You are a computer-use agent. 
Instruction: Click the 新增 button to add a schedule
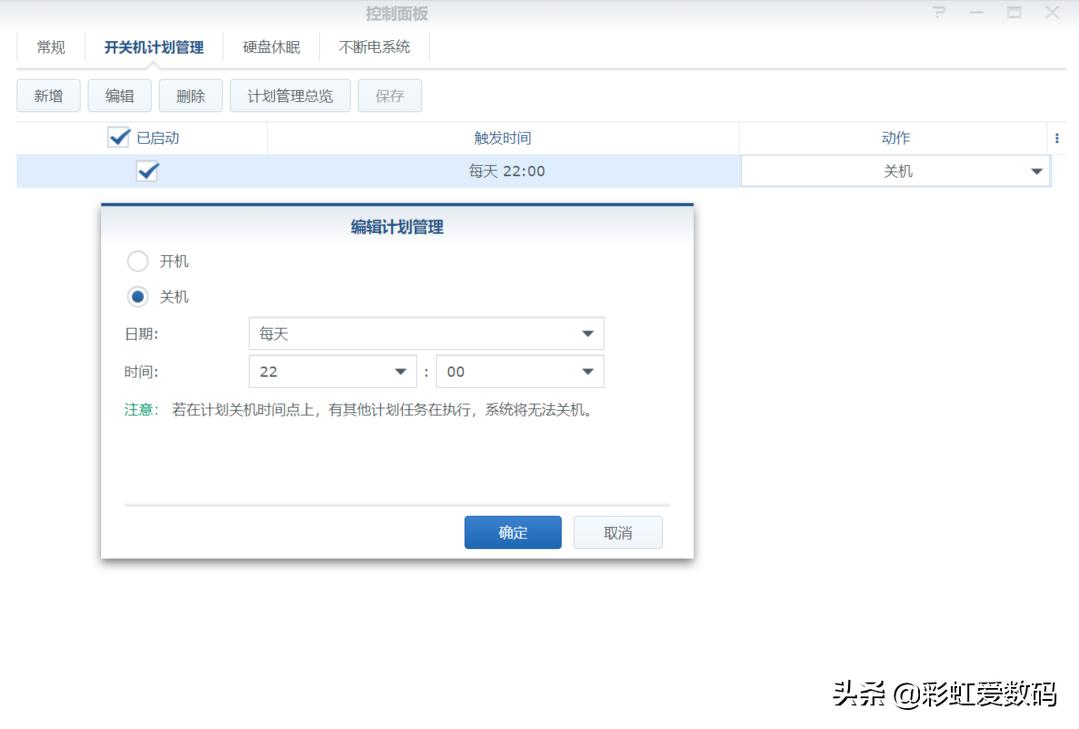click(x=47, y=95)
